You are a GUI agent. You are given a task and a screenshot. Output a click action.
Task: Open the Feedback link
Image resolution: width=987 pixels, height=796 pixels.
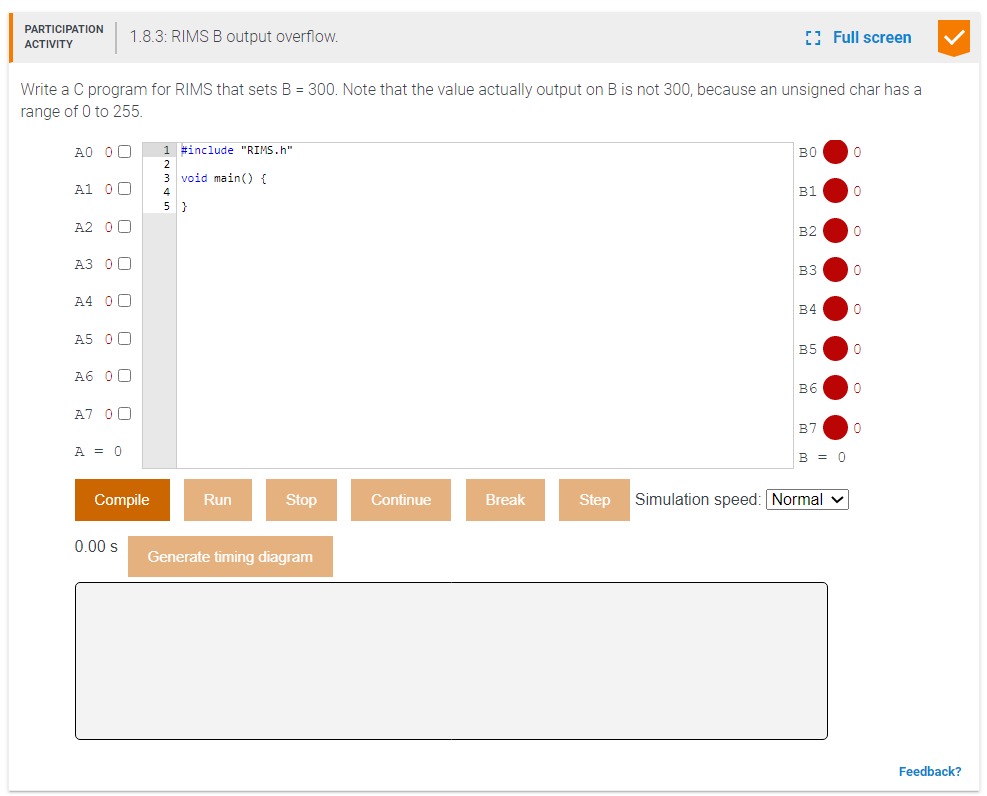[930, 771]
